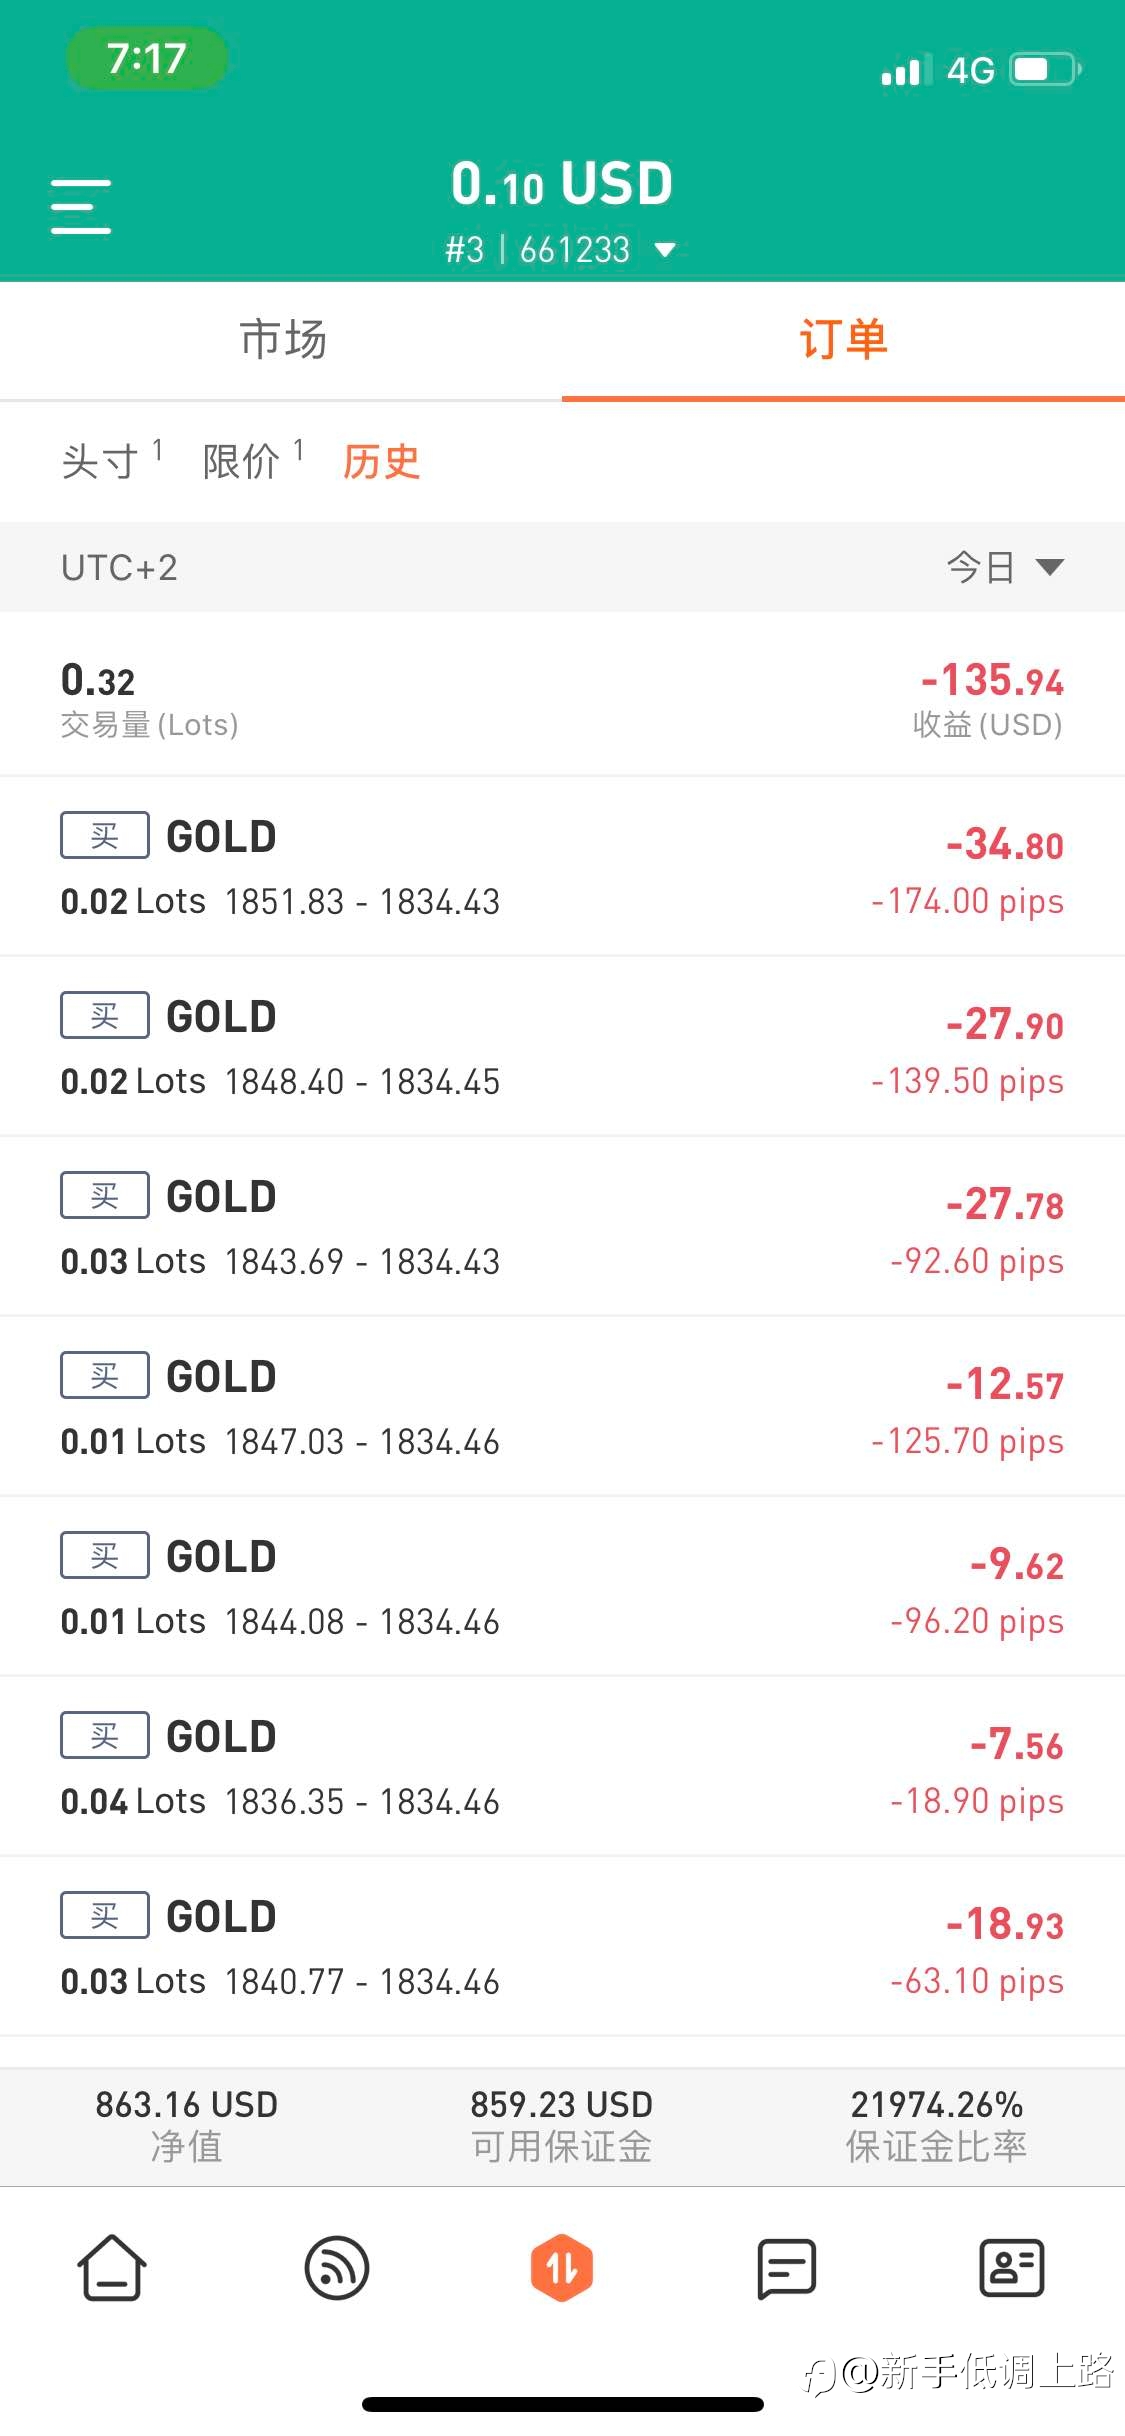Open the account profile card icon

(1011, 2267)
